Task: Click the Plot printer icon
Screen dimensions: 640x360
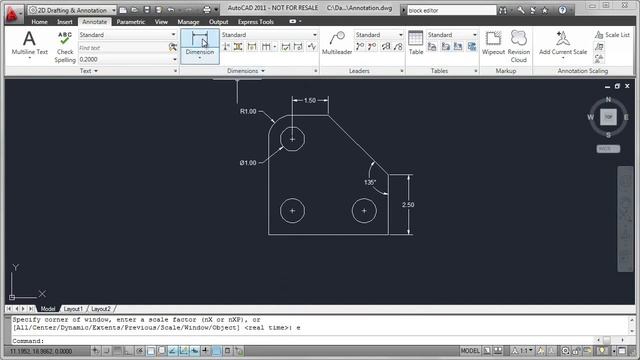Action: point(207,10)
